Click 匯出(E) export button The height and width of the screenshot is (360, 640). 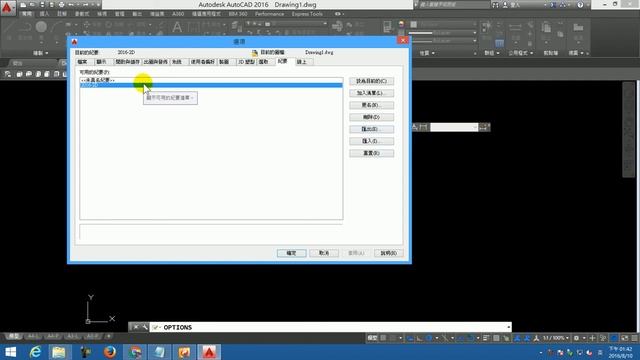point(371,129)
